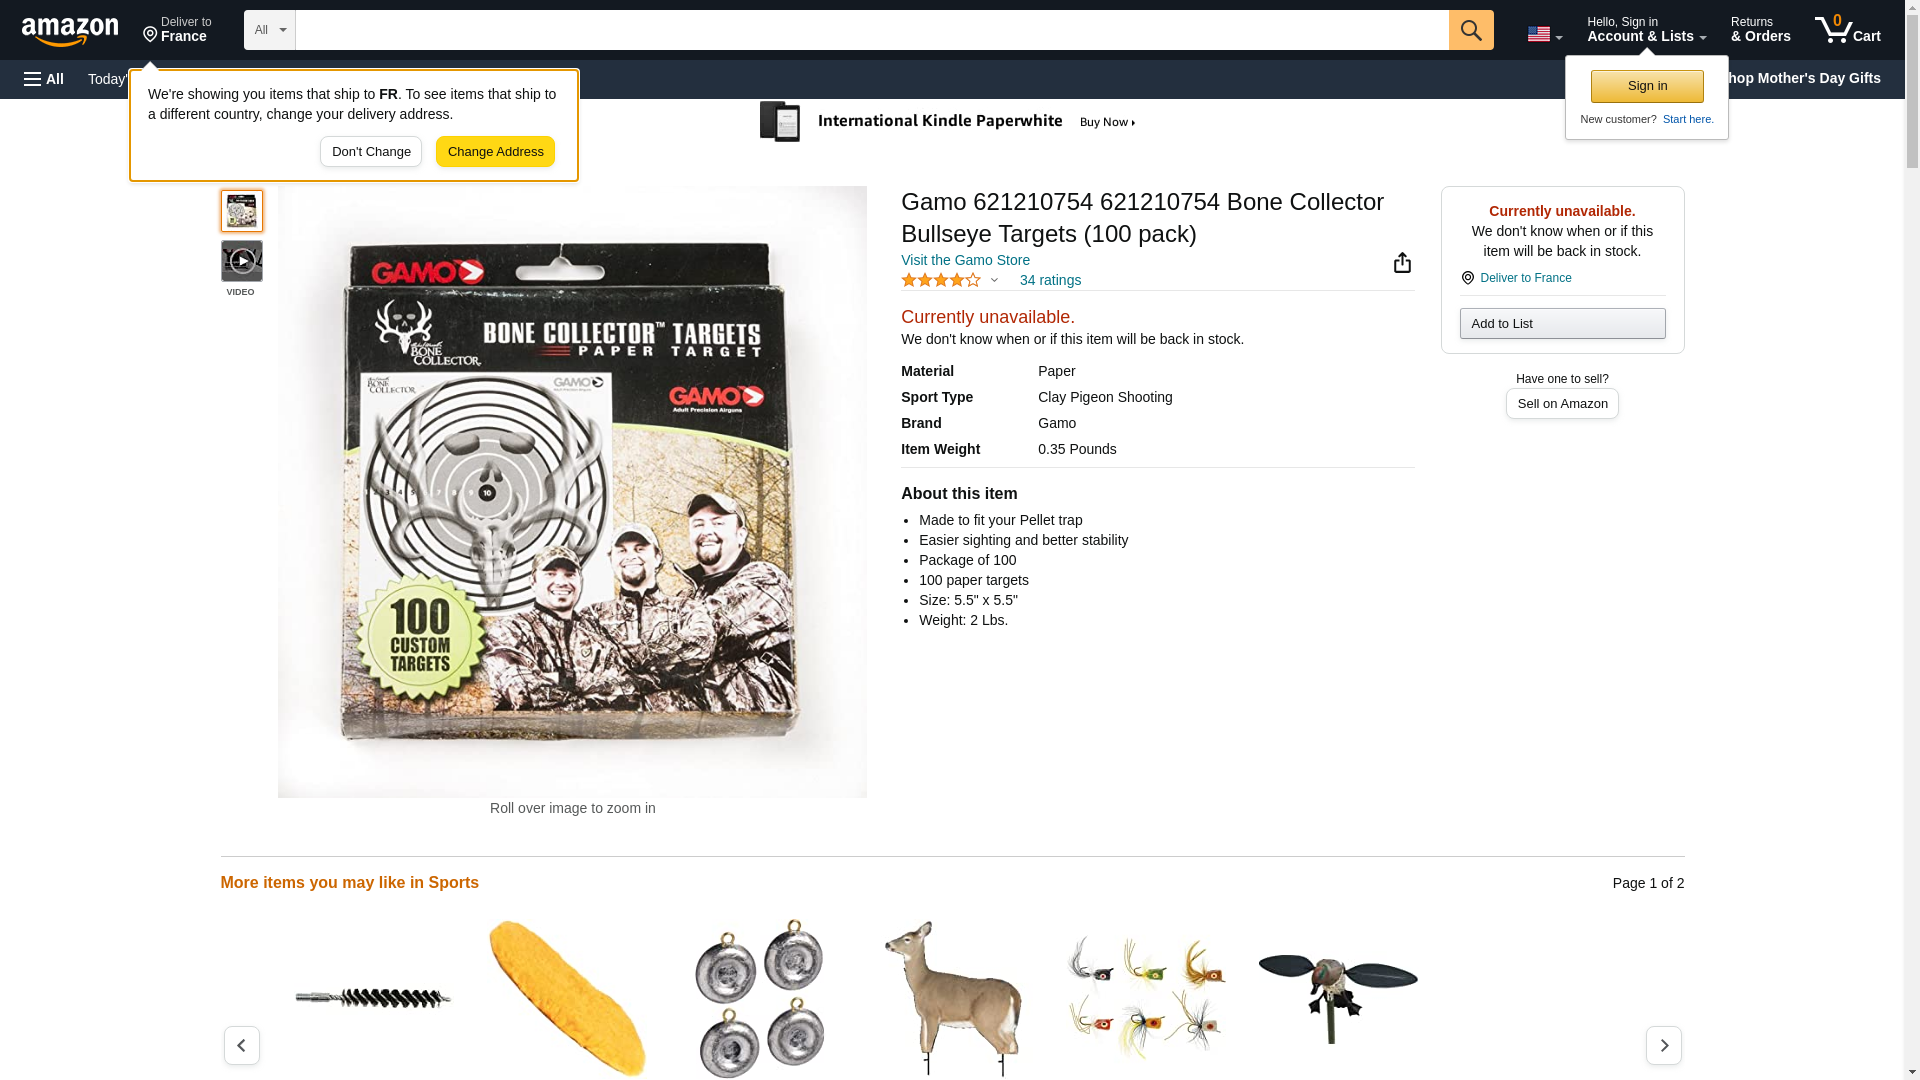Click the search magnifier button

point(1470,30)
